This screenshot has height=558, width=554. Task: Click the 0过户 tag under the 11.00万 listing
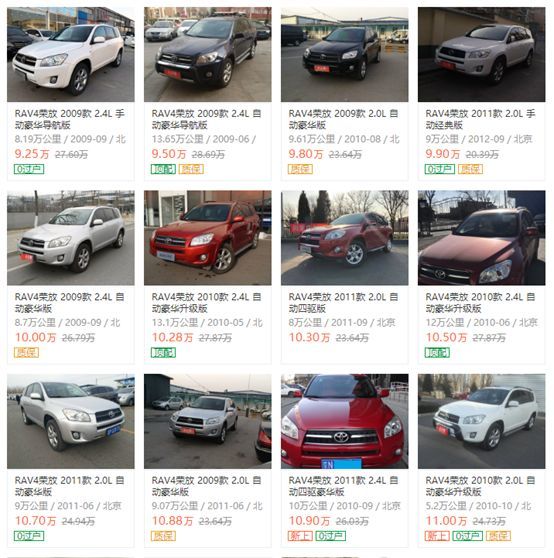(468, 536)
